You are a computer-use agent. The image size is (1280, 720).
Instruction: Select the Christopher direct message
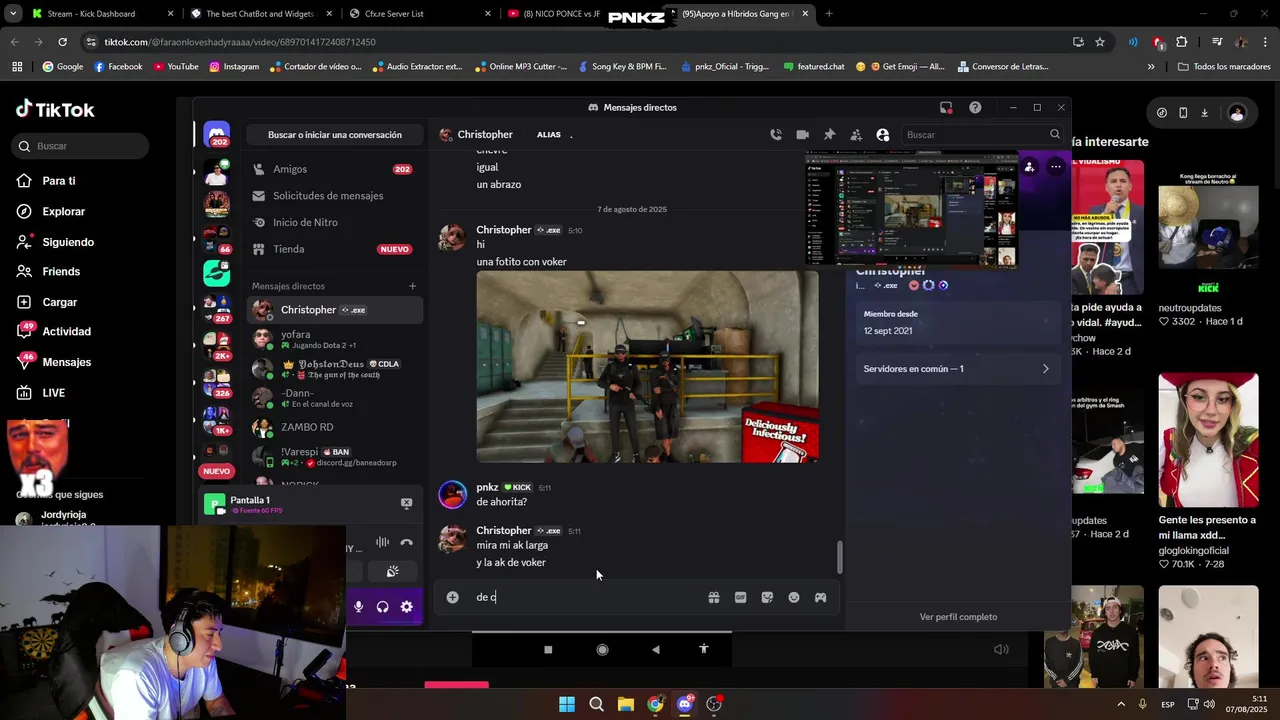click(x=334, y=310)
